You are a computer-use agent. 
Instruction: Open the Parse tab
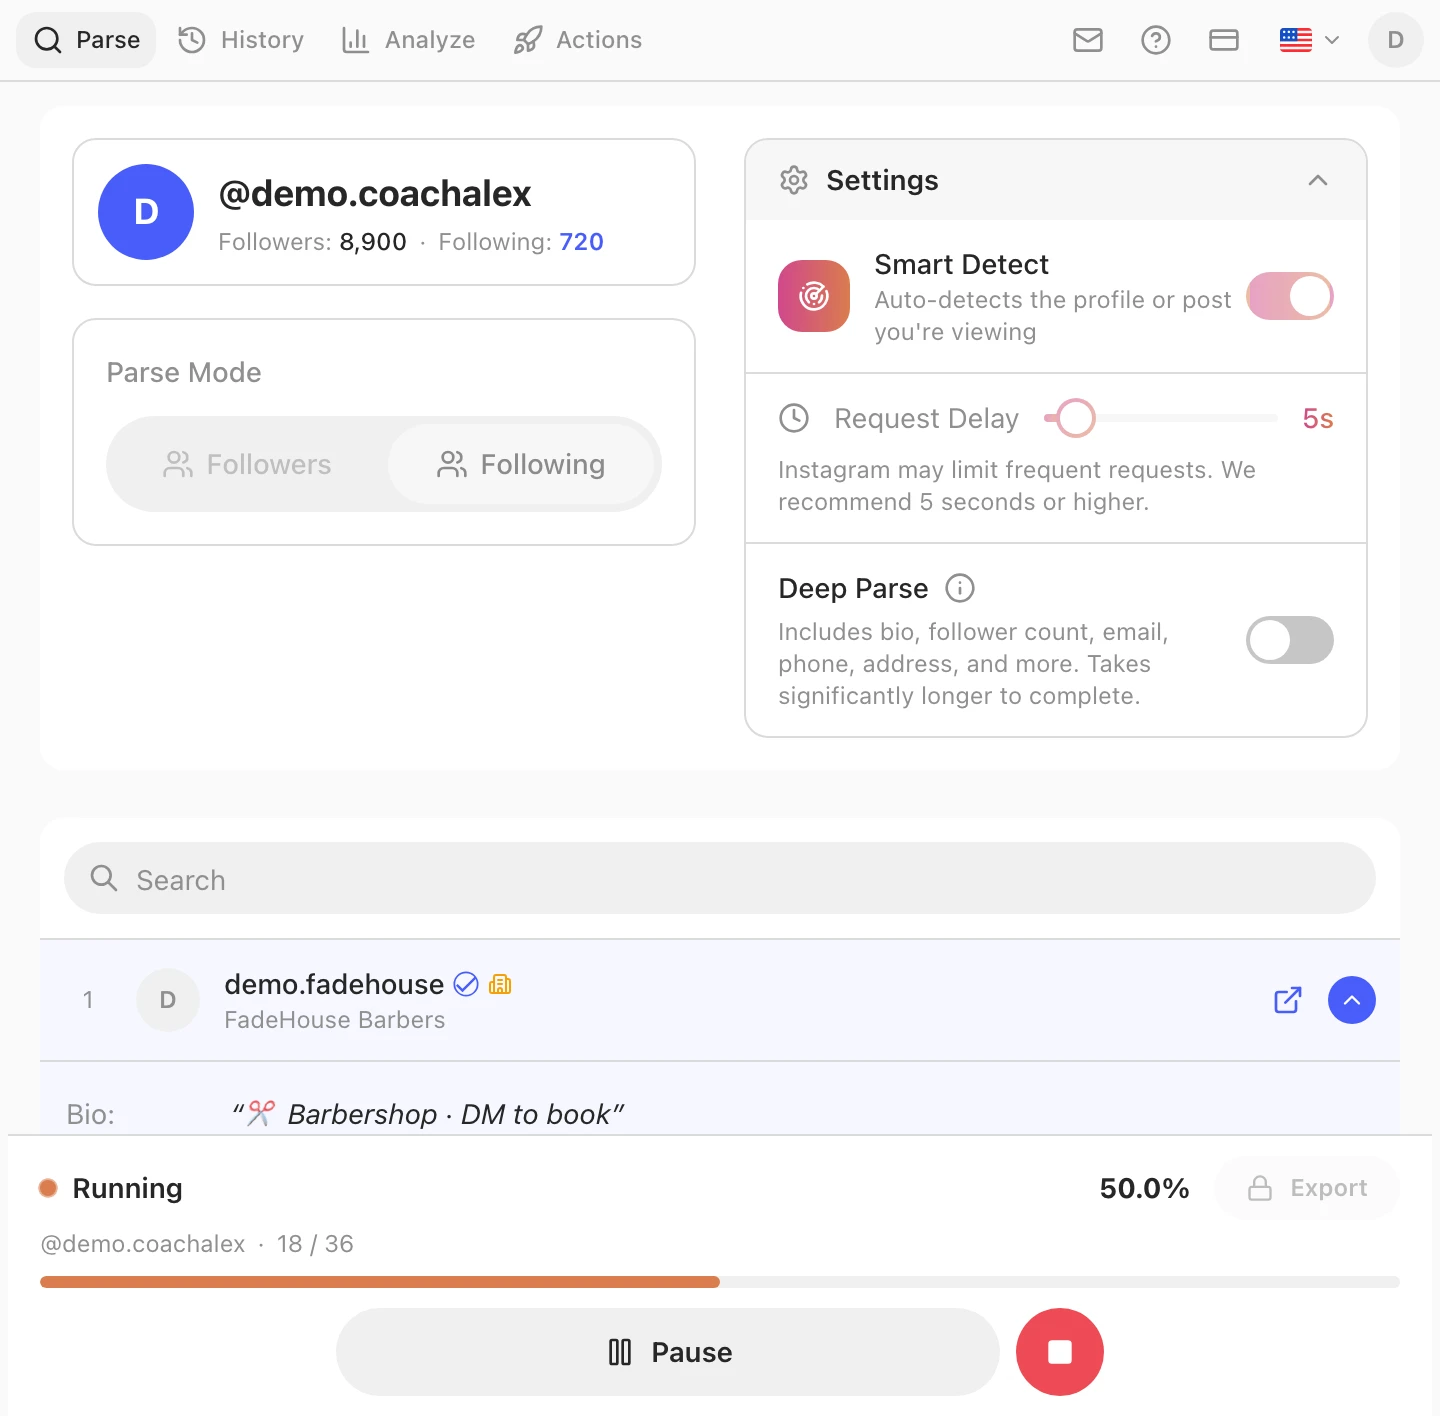(x=86, y=40)
